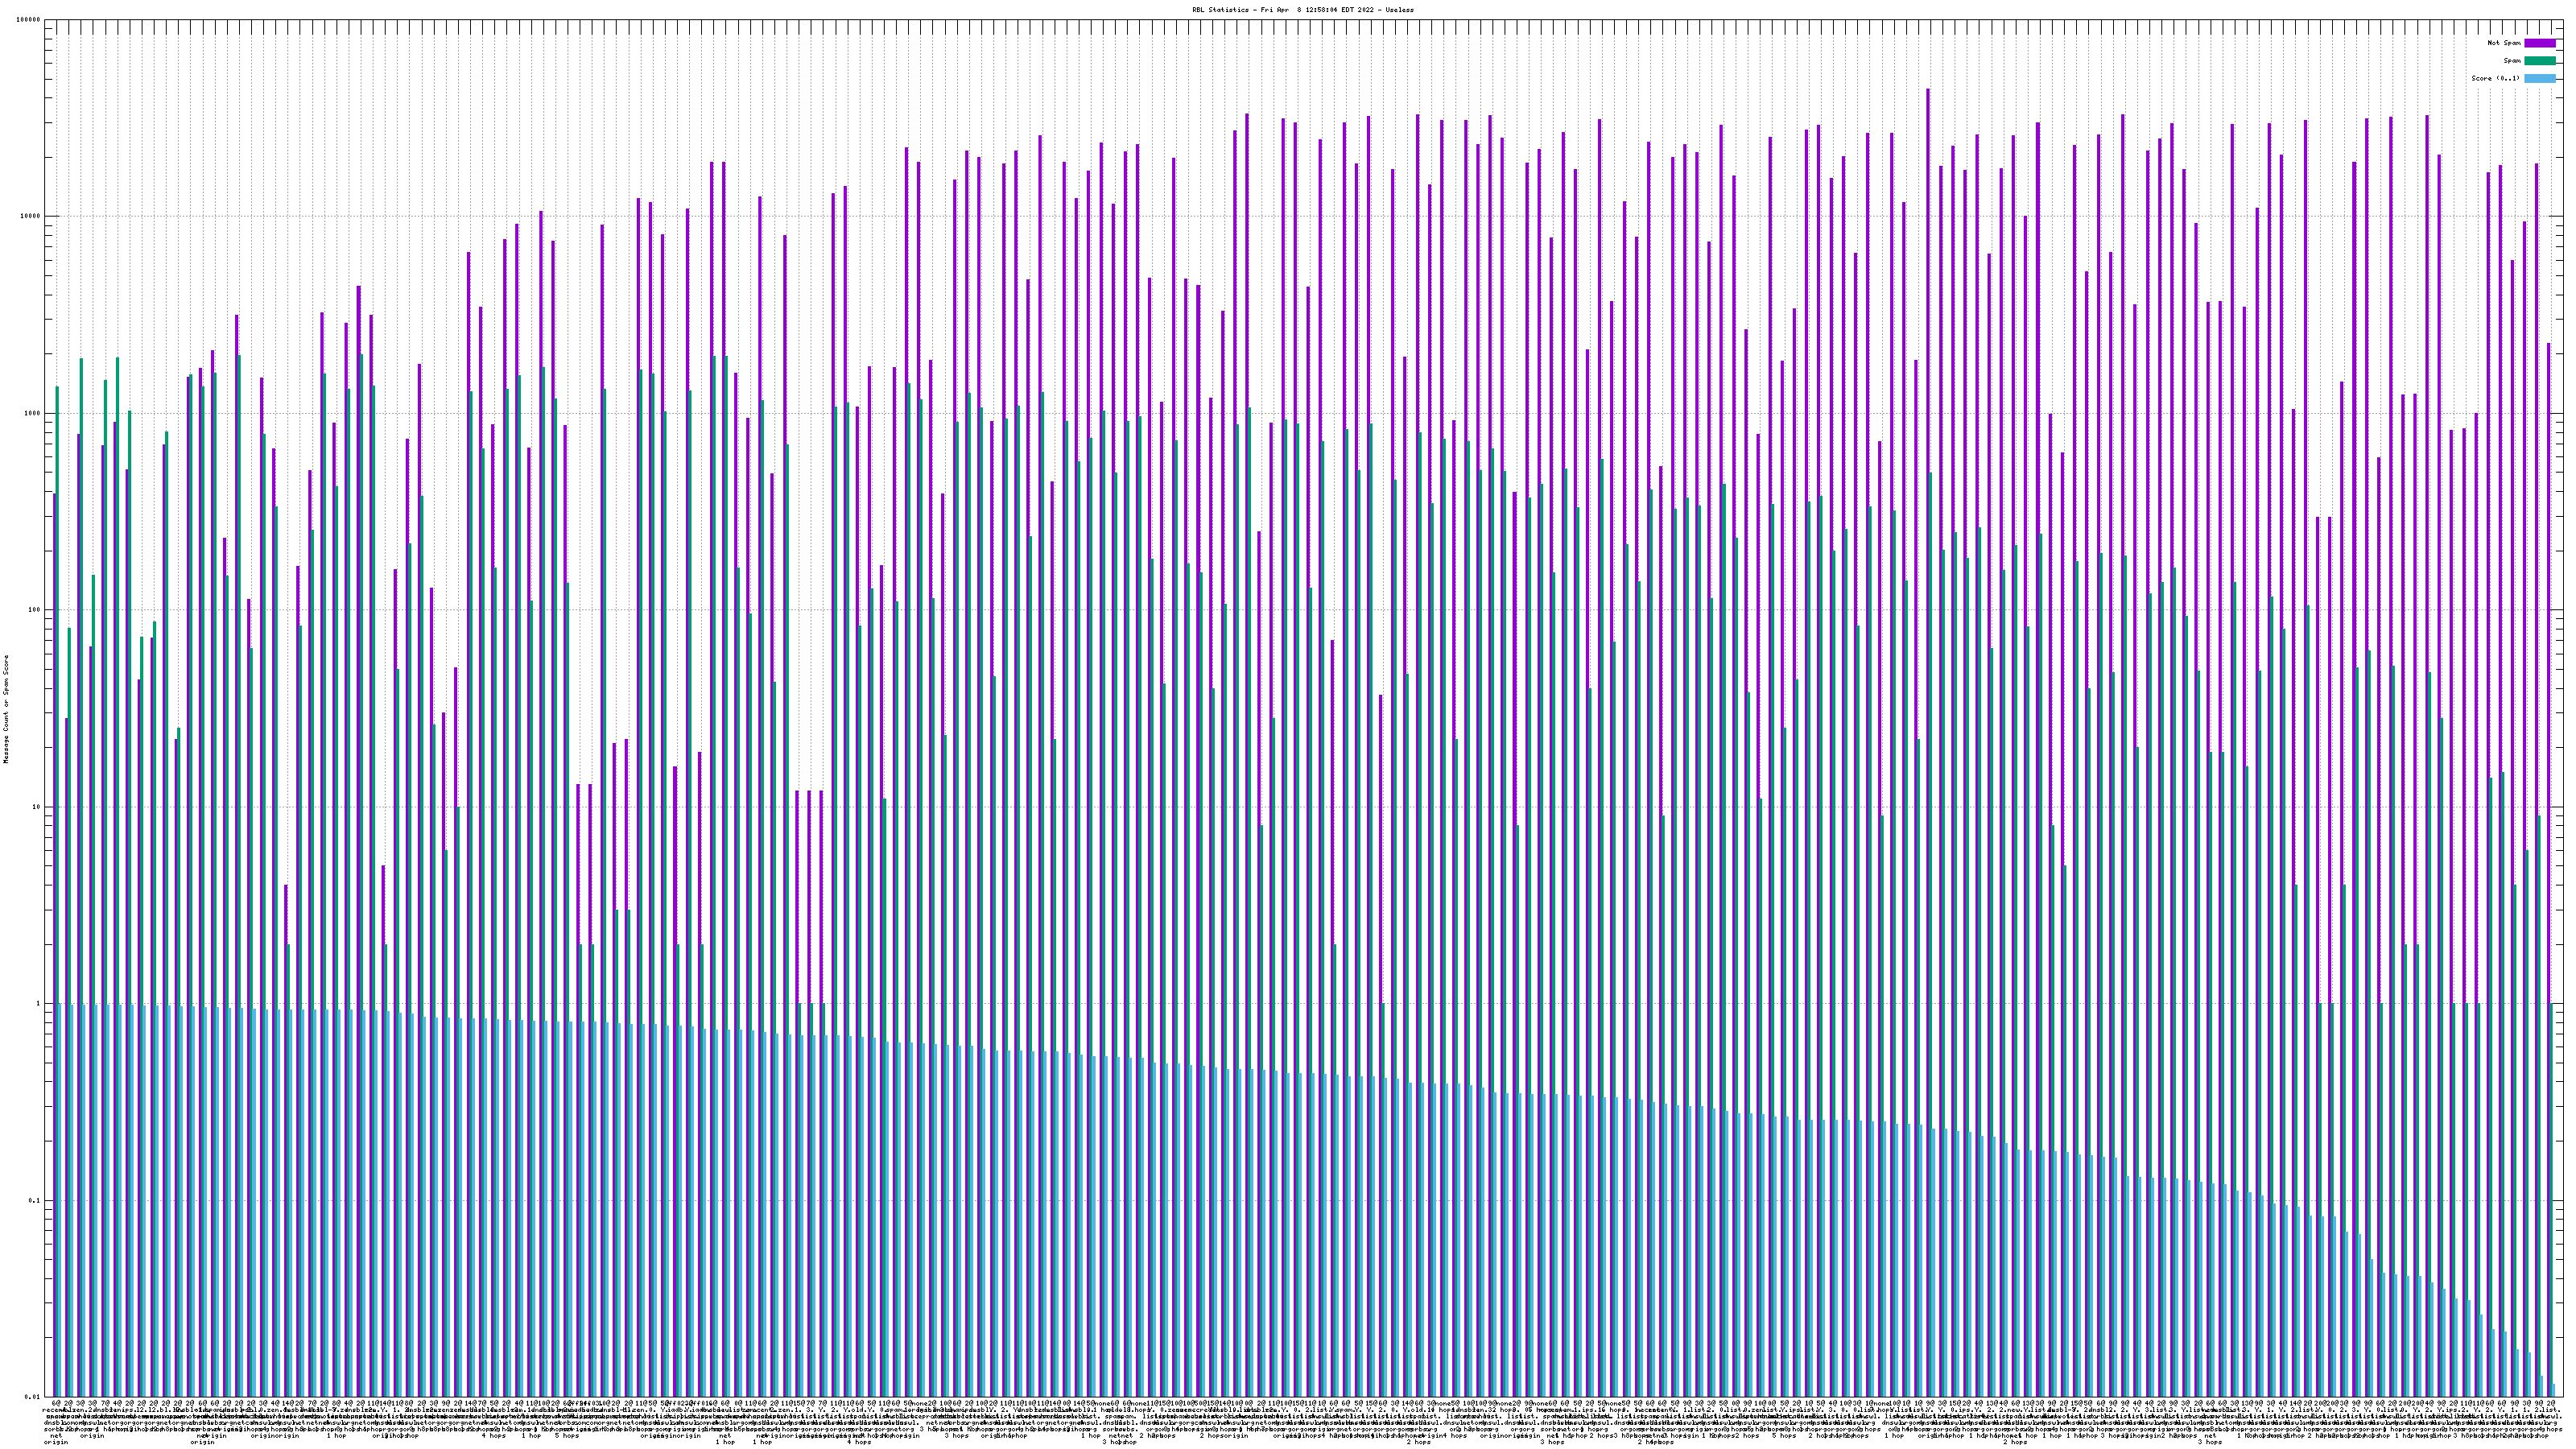Click the 100 y-axis tick label
The height and width of the screenshot is (1449, 2576).
[35, 610]
